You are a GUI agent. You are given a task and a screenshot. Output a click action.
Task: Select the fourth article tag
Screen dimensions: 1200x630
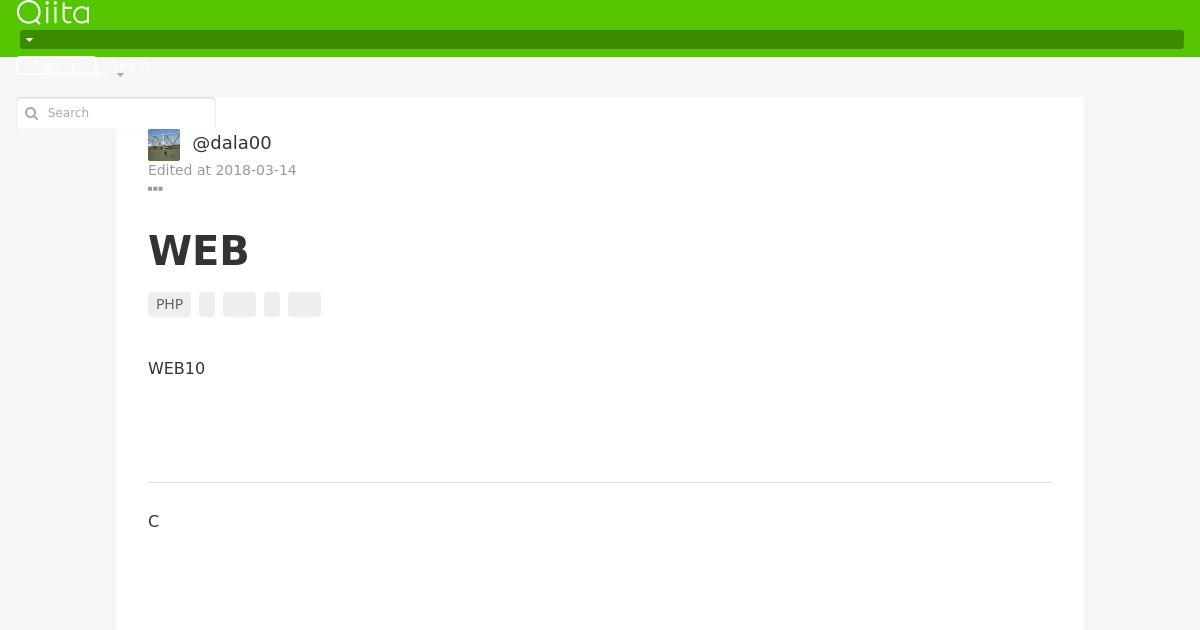272,304
